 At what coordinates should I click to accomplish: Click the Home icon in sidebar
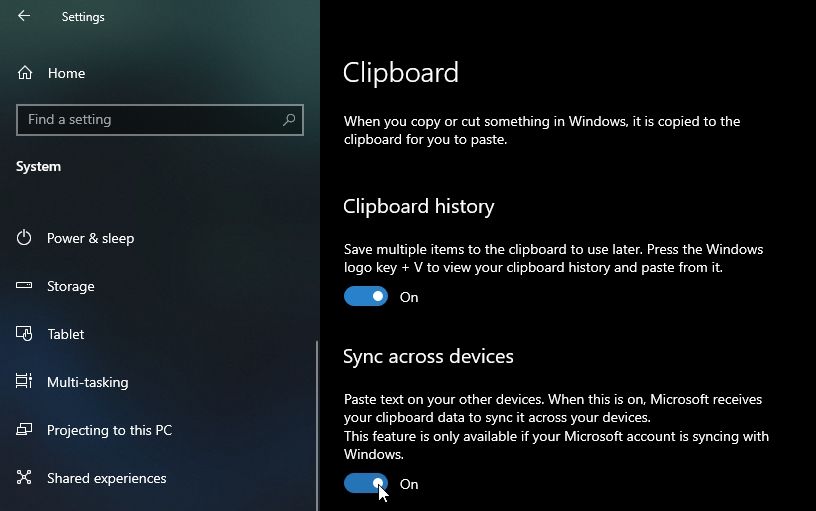(x=25, y=73)
